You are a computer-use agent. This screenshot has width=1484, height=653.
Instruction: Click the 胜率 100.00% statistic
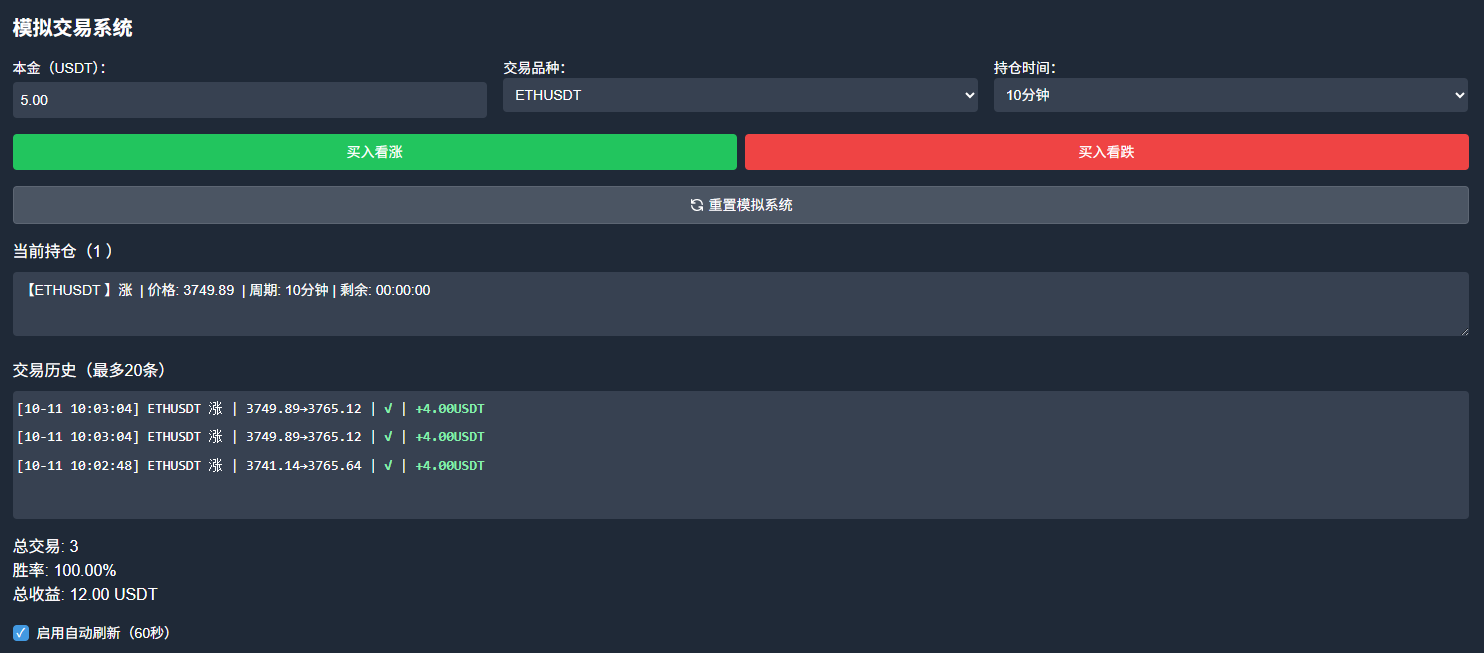click(x=65, y=571)
